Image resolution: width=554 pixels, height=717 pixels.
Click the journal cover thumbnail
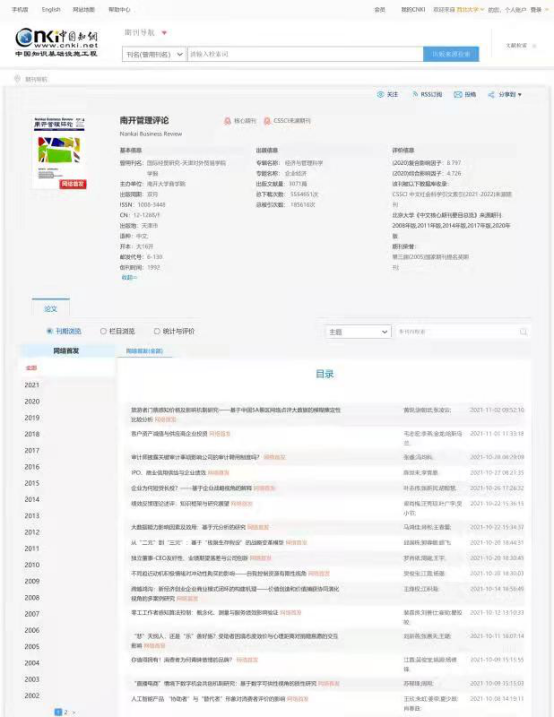59,153
